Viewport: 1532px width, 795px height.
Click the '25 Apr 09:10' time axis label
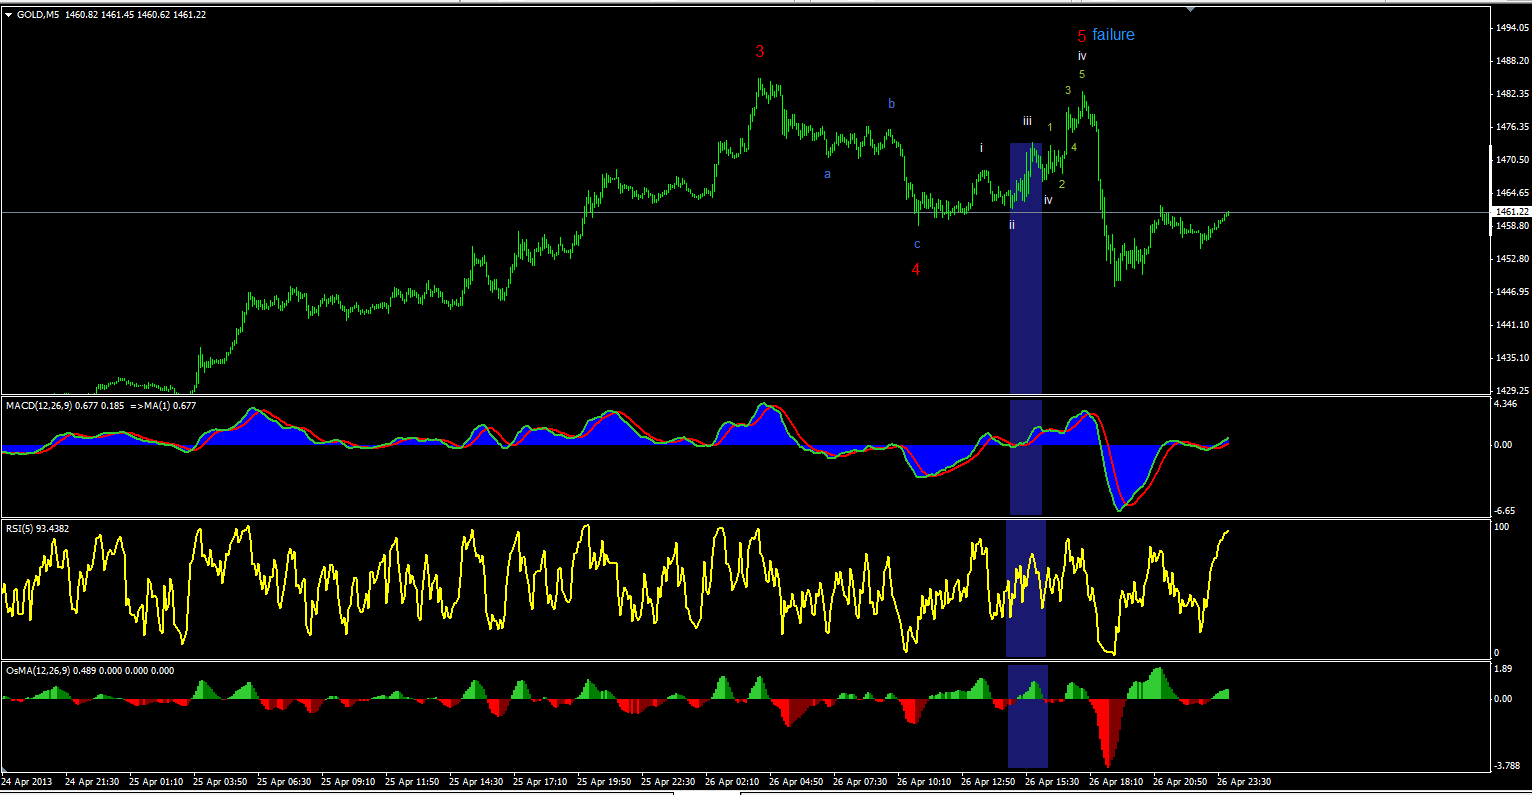pos(349,781)
